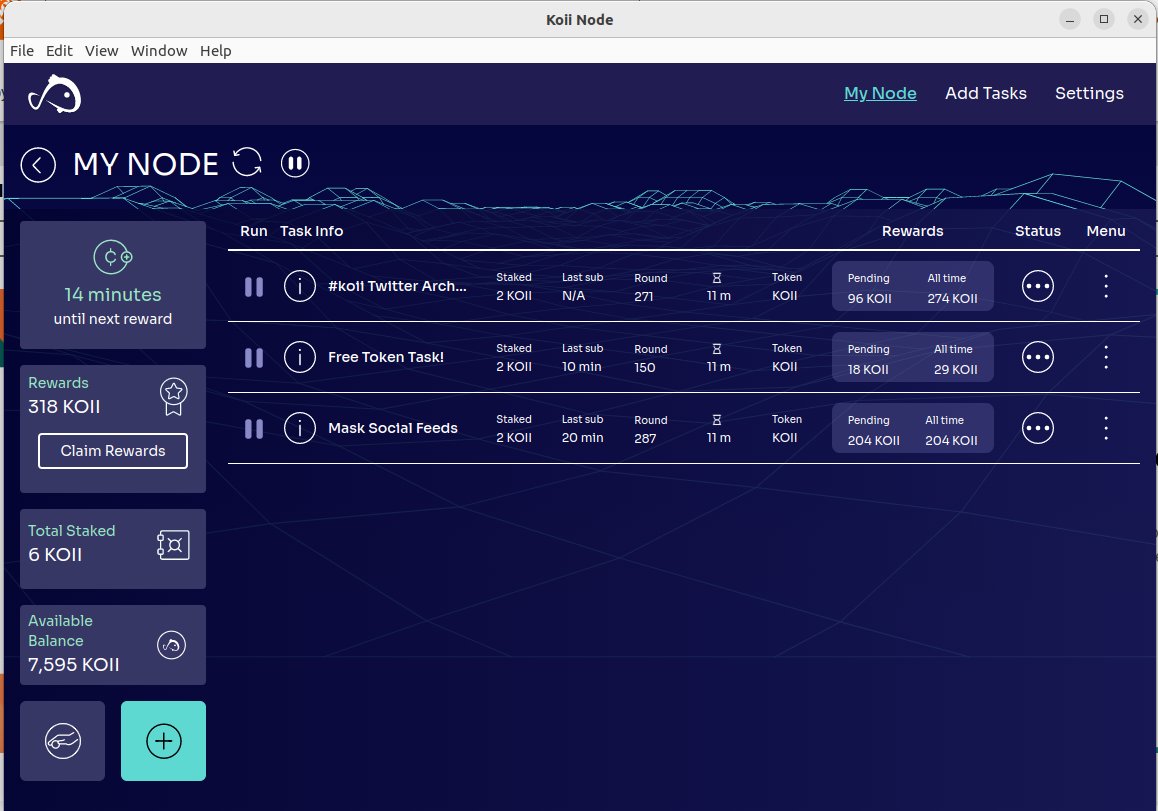
Task: Open the Add Tasks tab
Action: [985, 93]
